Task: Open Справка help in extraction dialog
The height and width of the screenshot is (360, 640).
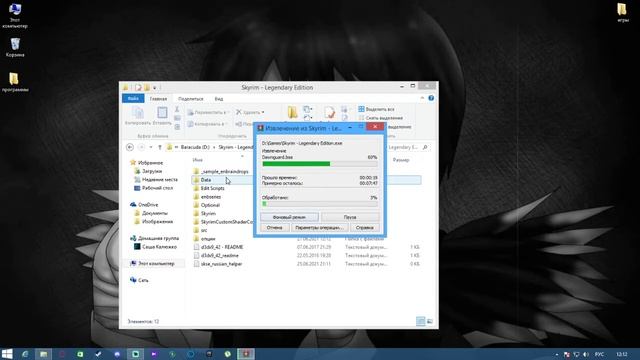Action: pyautogui.click(x=364, y=227)
